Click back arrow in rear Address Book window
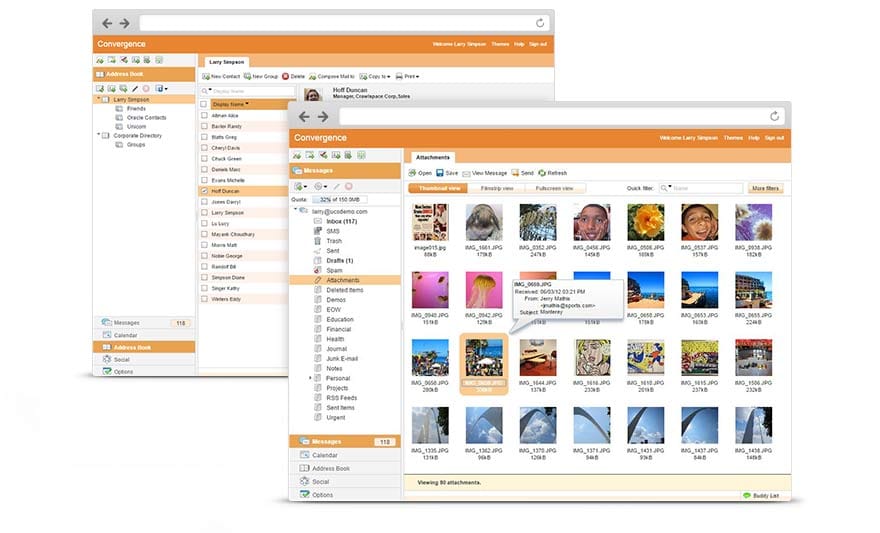Viewport: 880px width, 533px height. 107,23
